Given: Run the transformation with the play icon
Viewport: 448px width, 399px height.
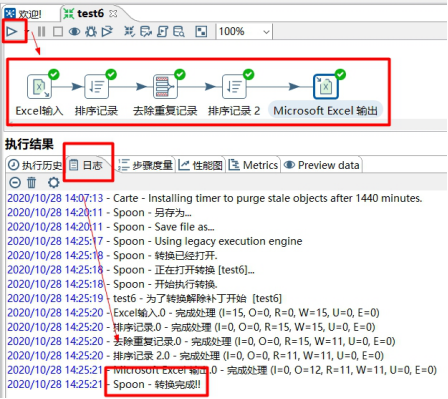Looking at the screenshot, I should 12,32.
